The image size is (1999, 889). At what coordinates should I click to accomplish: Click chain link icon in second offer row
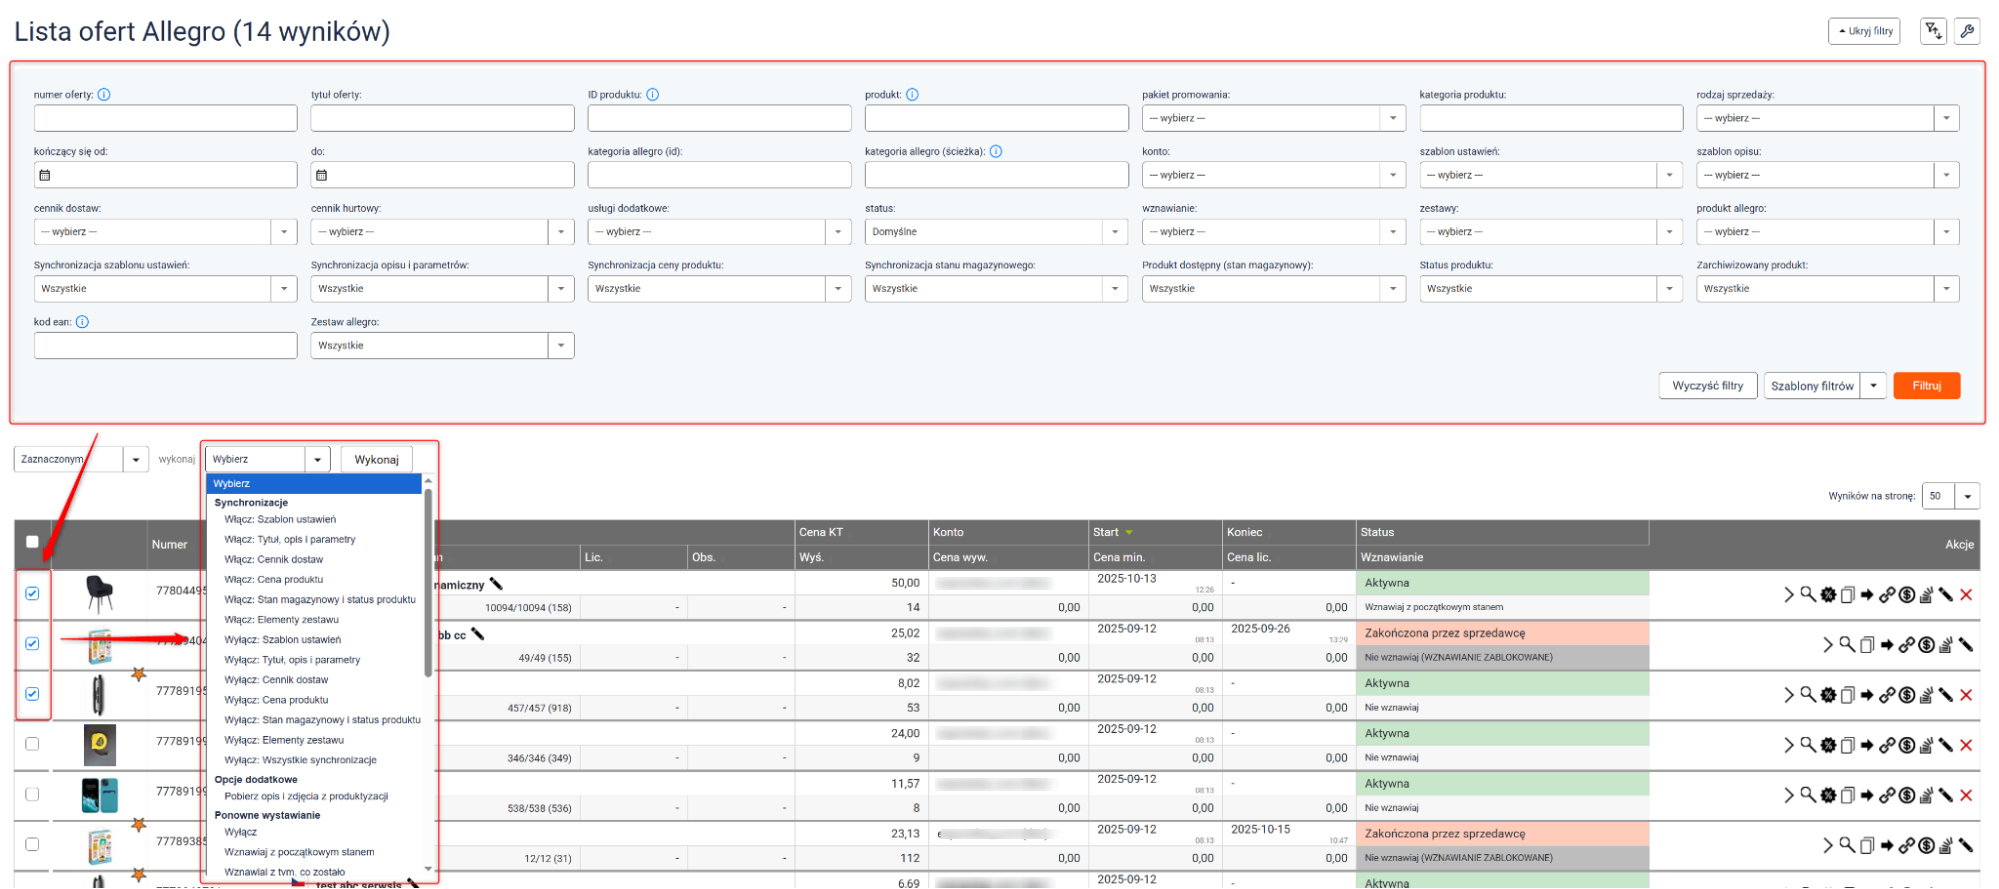(x=1907, y=645)
